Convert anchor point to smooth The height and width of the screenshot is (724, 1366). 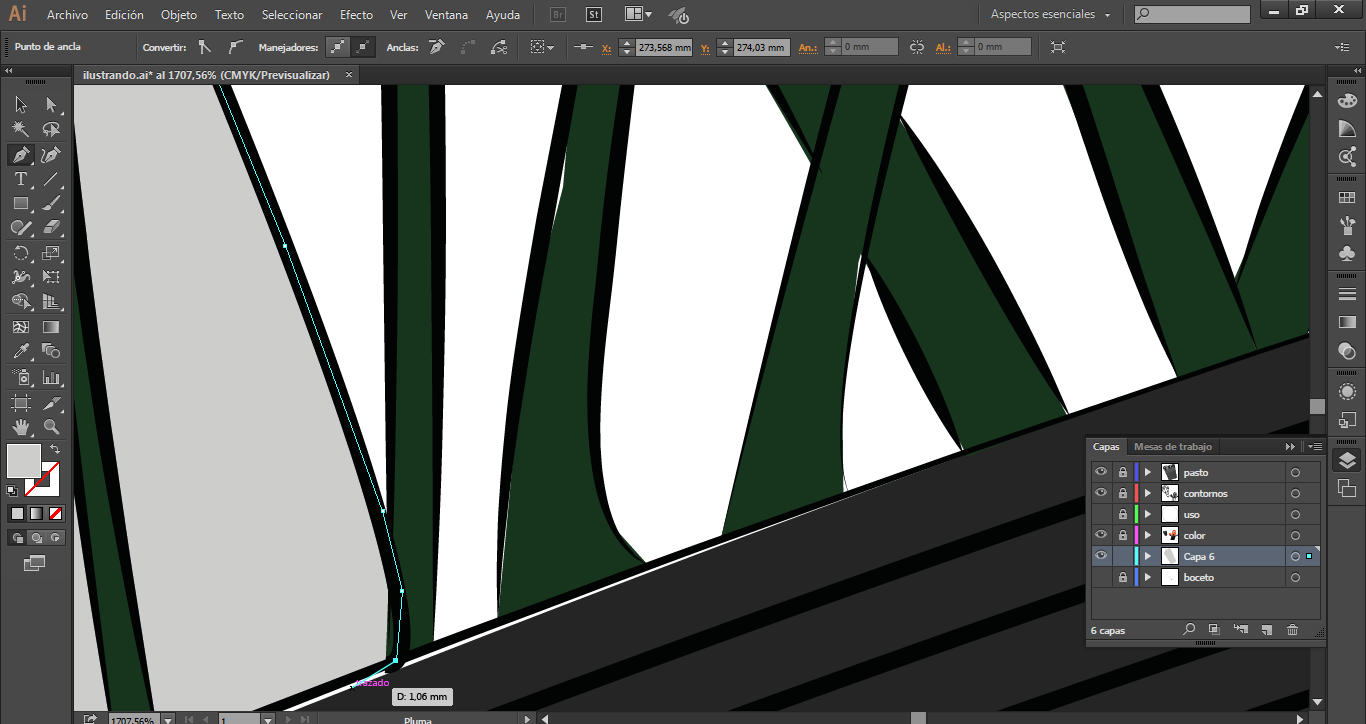coord(235,47)
